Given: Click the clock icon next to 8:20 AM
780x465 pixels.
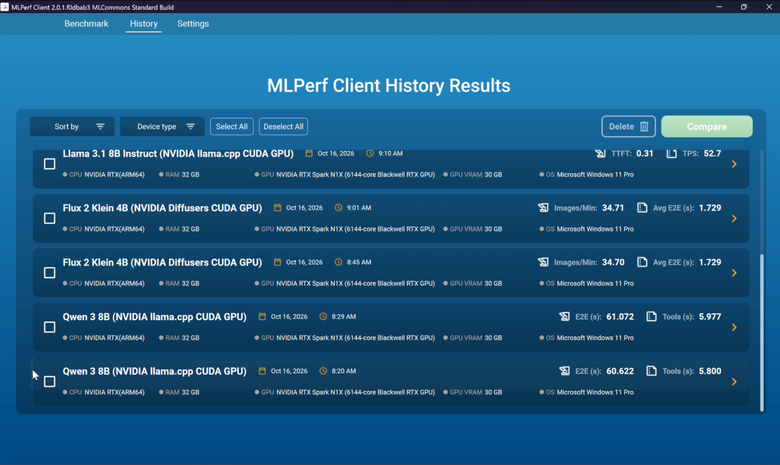Looking at the screenshot, I should point(323,371).
